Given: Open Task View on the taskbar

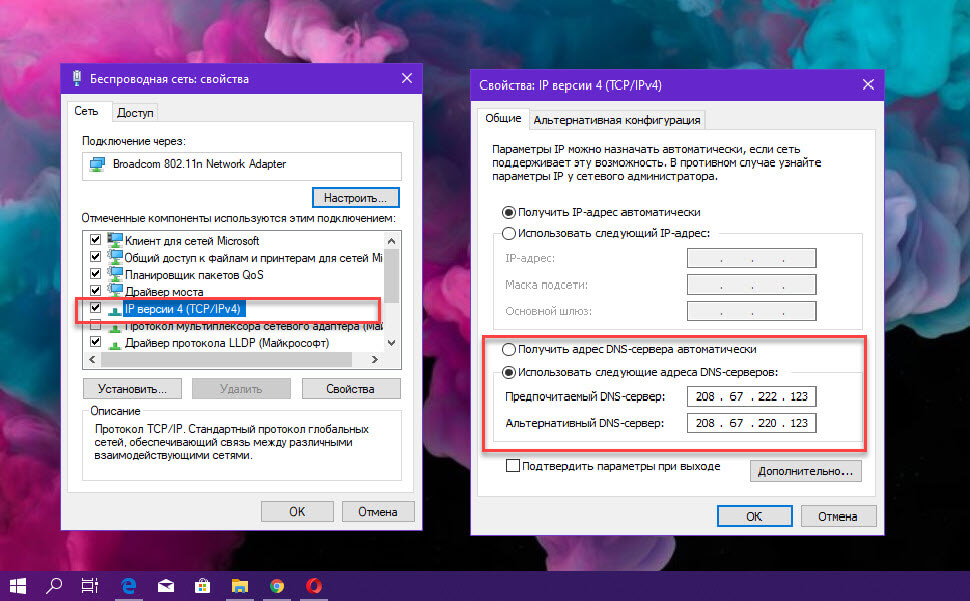Looking at the screenshot, I should pyautogui.click(x=90, y=586).
